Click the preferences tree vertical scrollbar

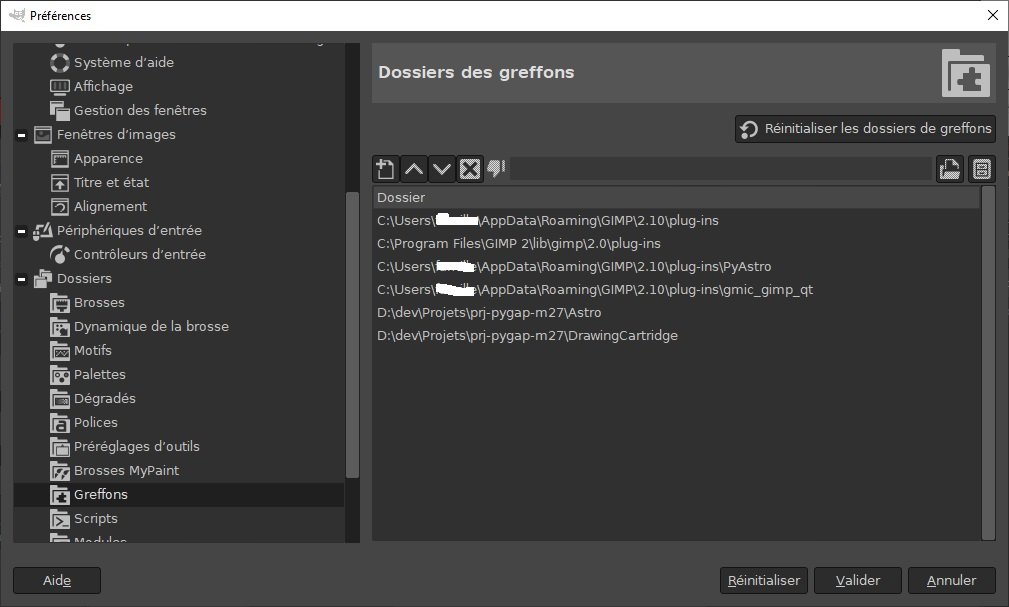[x=352, y=335]
